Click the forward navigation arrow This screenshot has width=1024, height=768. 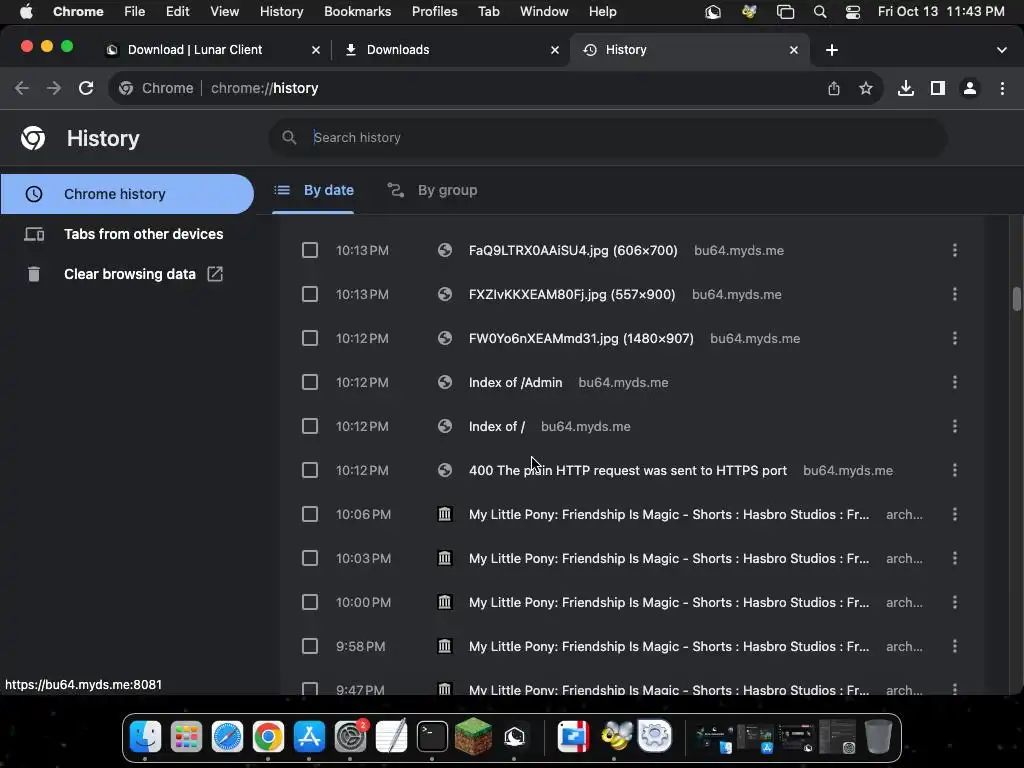[54, 88]
